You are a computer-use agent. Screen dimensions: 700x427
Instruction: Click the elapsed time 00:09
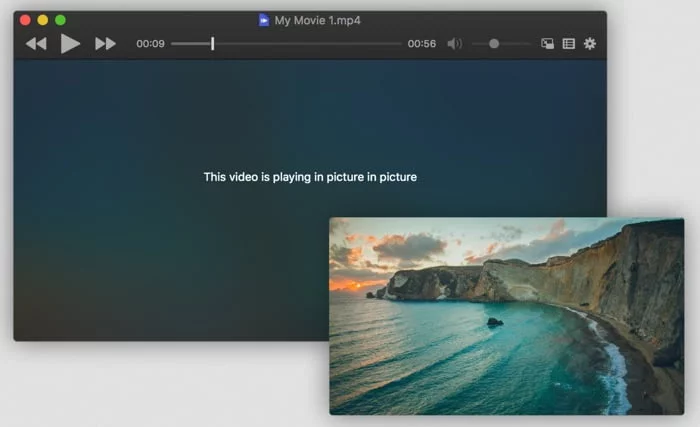pos(150,44)
